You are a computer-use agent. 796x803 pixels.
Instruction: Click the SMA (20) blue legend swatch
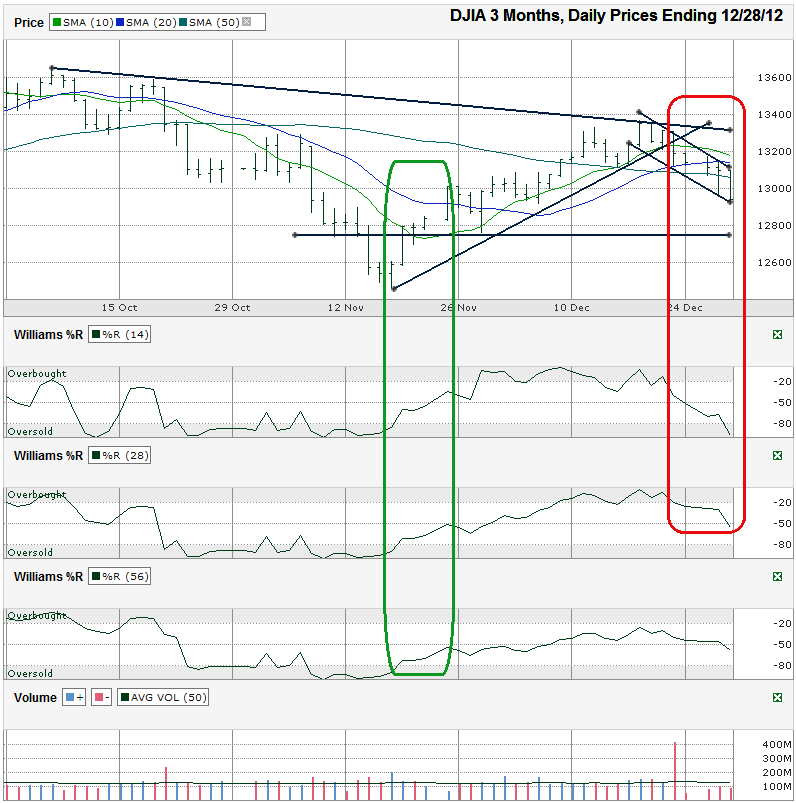tap(120, 23)
